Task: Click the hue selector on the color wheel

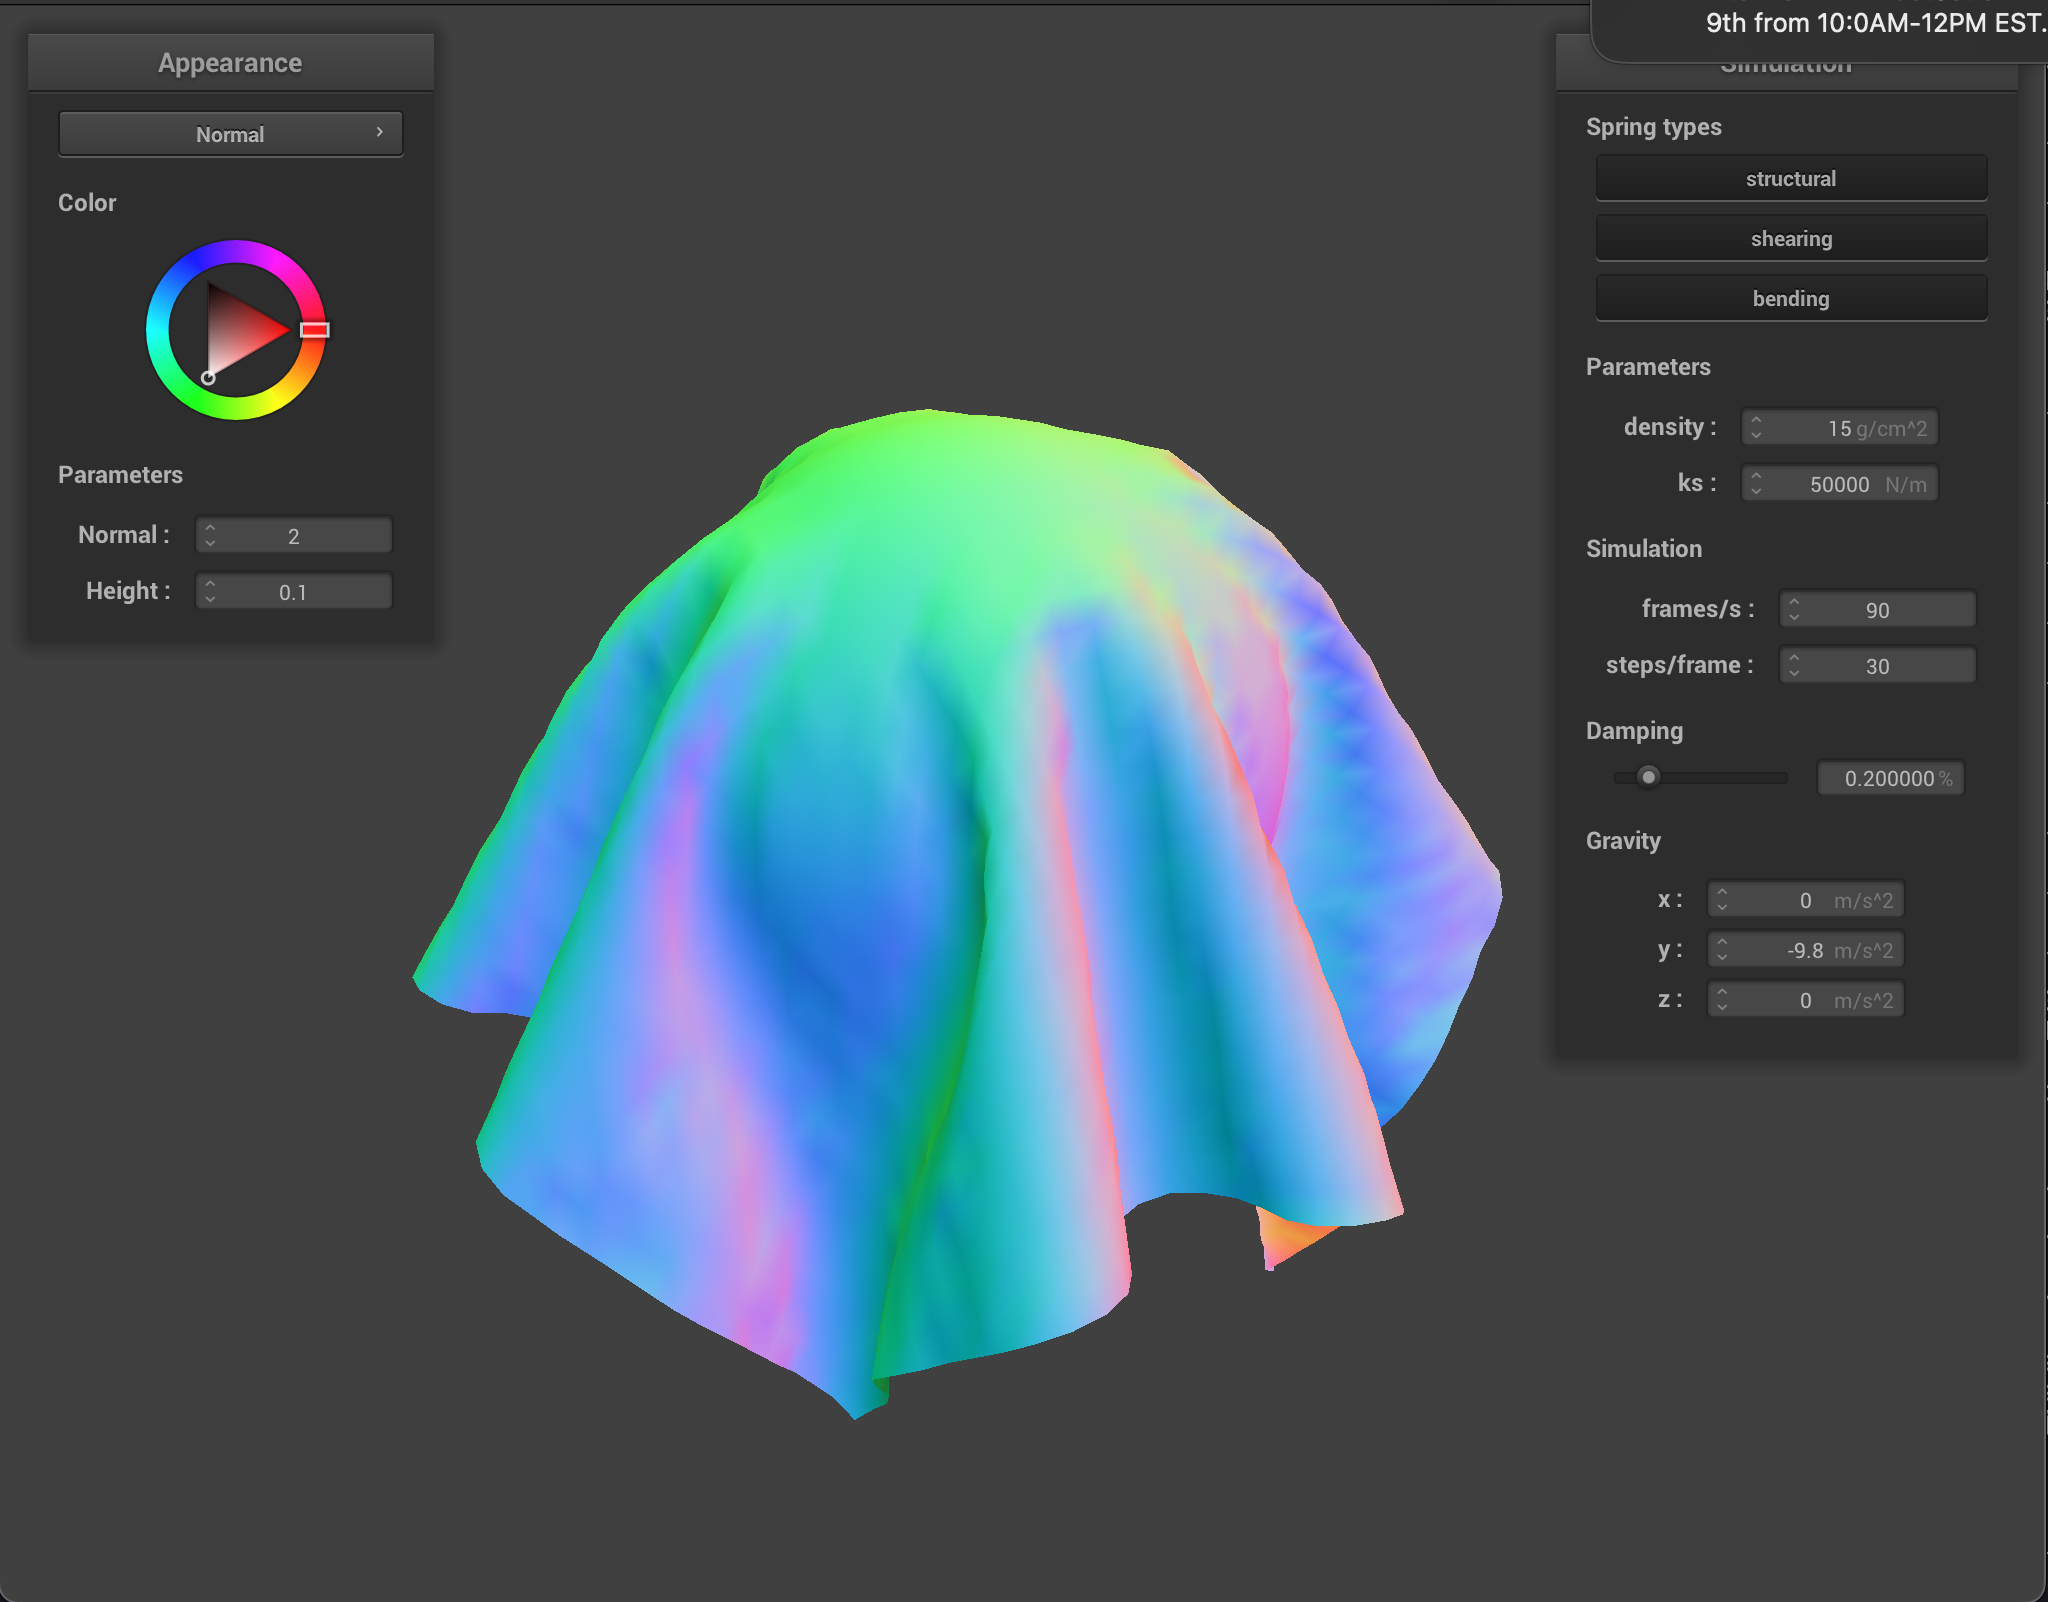Action: [314, 330]
